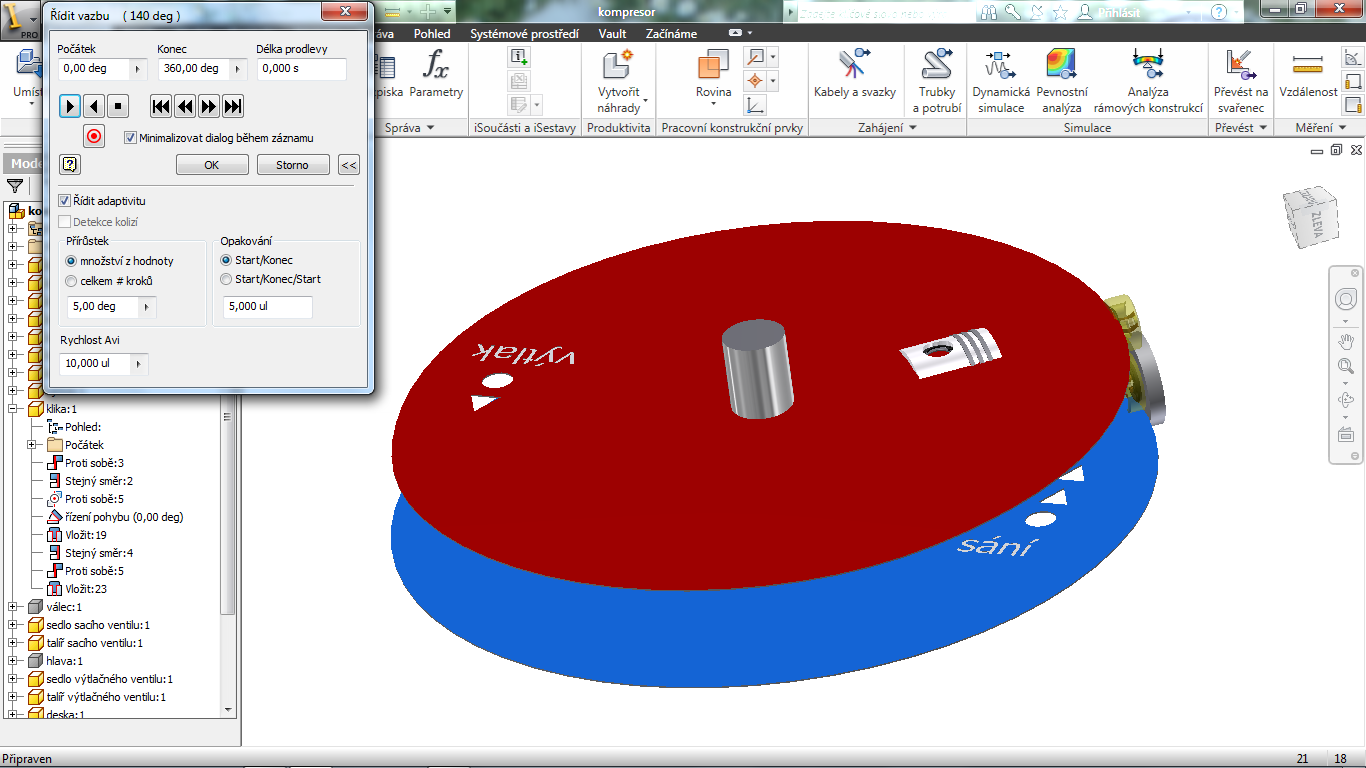This screenshot has width=1366, height=768.
Task: Open the Parametry fx tool
Action: tap(437, 74)
